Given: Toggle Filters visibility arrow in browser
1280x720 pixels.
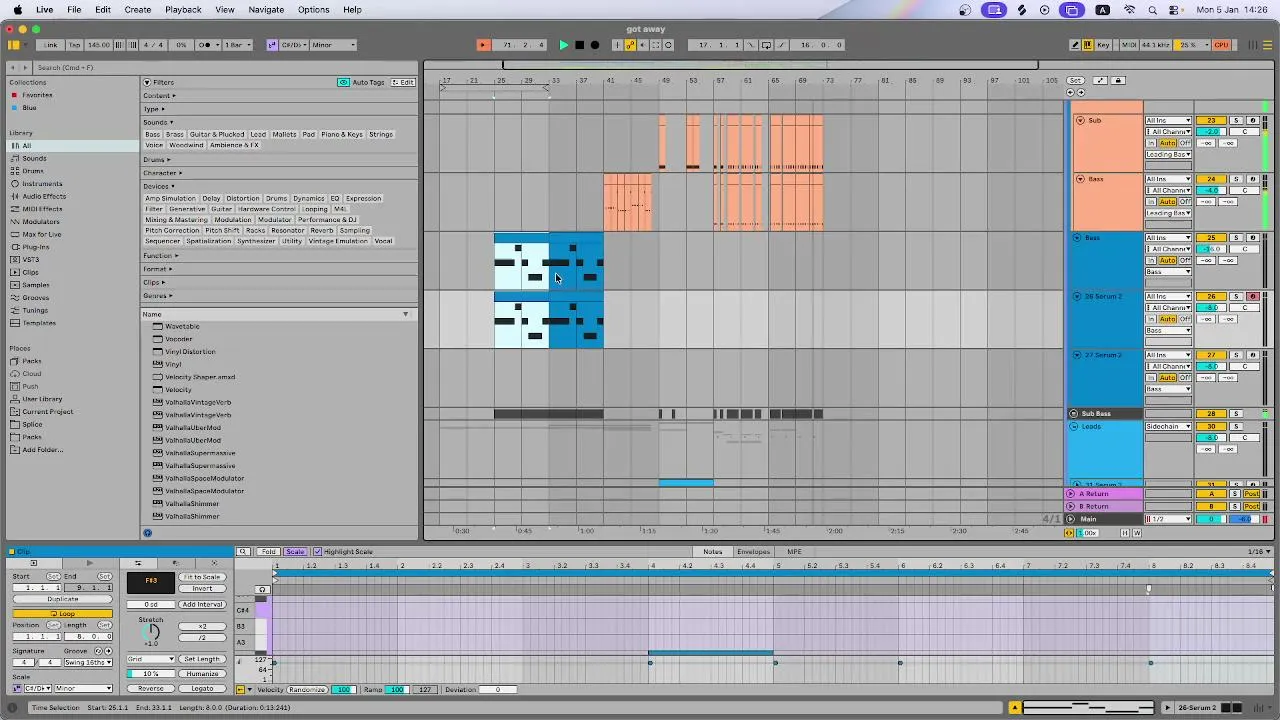Looking at the screenshot, I should point(147,82).
